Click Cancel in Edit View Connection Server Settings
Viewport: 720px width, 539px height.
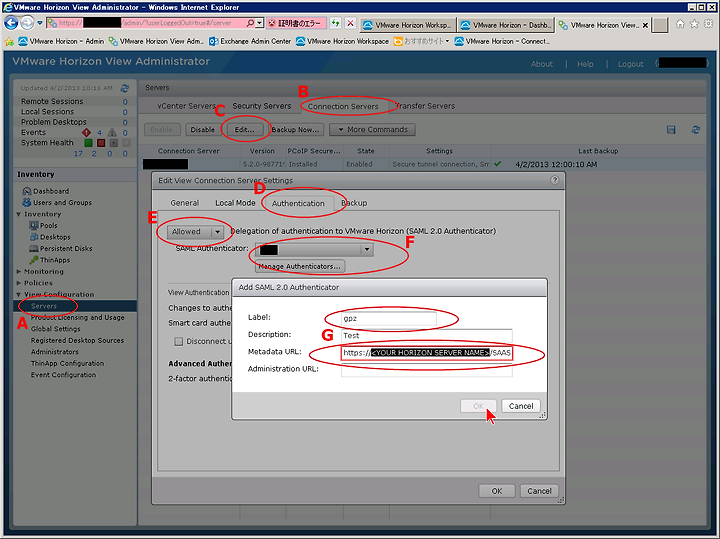pyautogui.click(x=539, y=491)
